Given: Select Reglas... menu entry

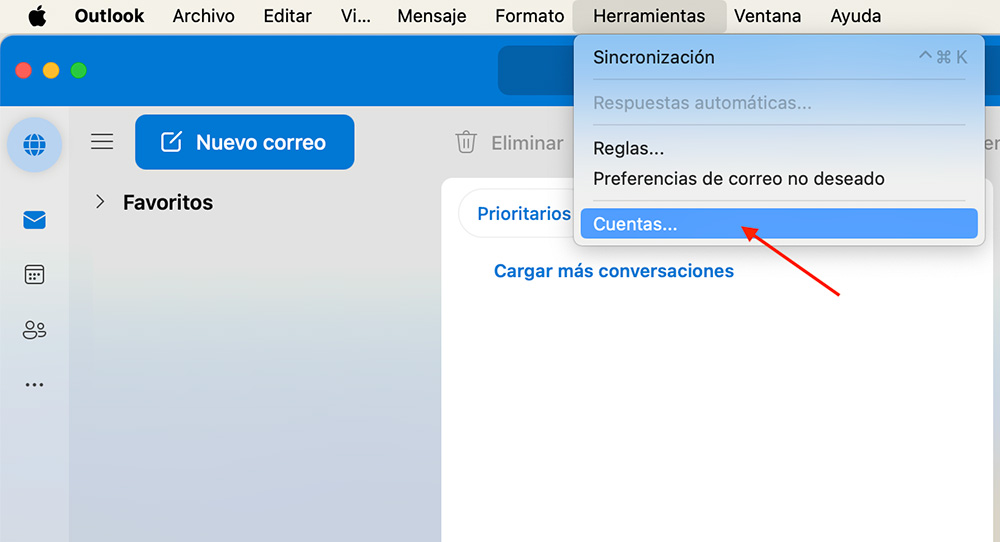Looking at the screenshot, I should [779, 149].
